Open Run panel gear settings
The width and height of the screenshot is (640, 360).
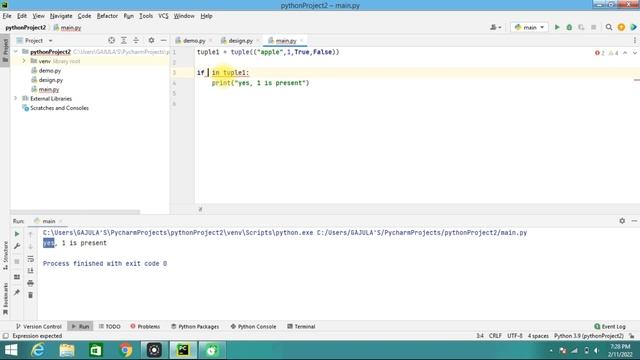(x=622, y=221)
